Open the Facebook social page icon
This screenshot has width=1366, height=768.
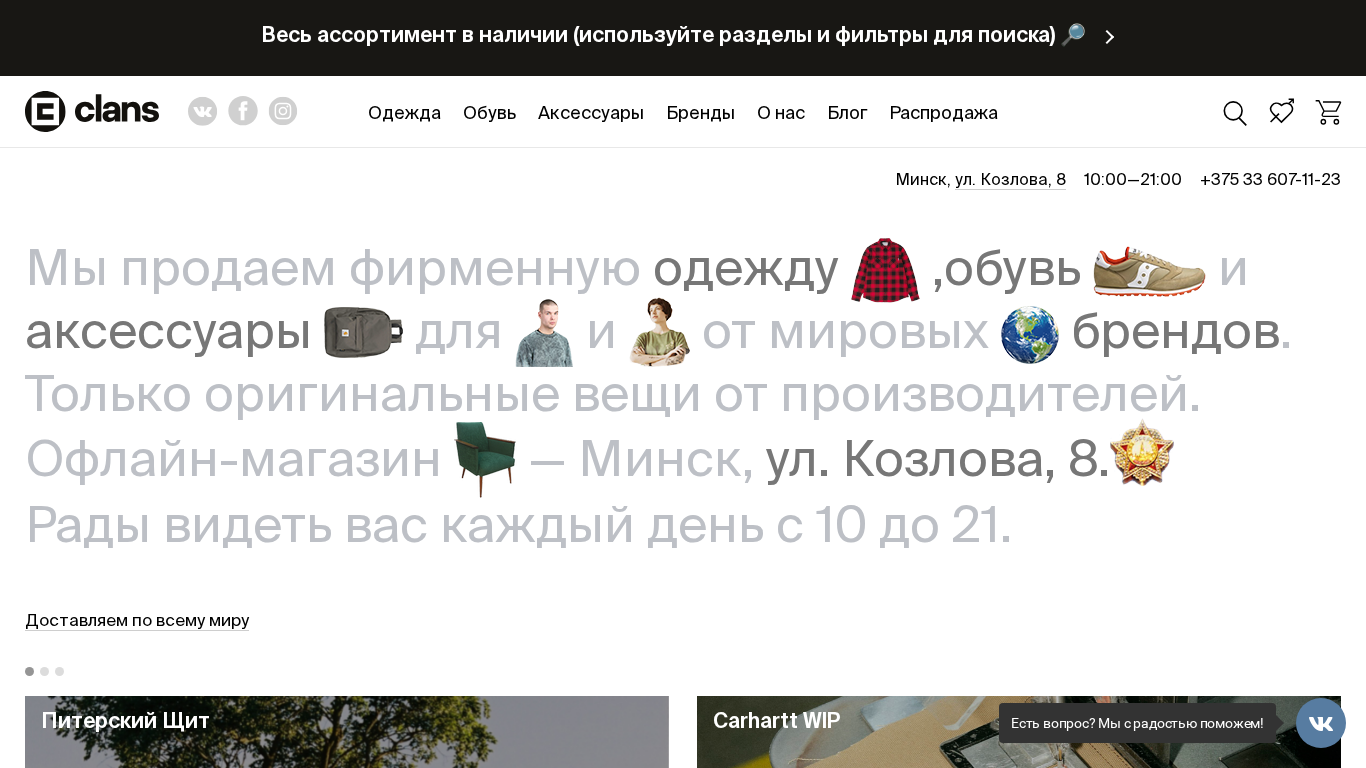tap(243, 111)
